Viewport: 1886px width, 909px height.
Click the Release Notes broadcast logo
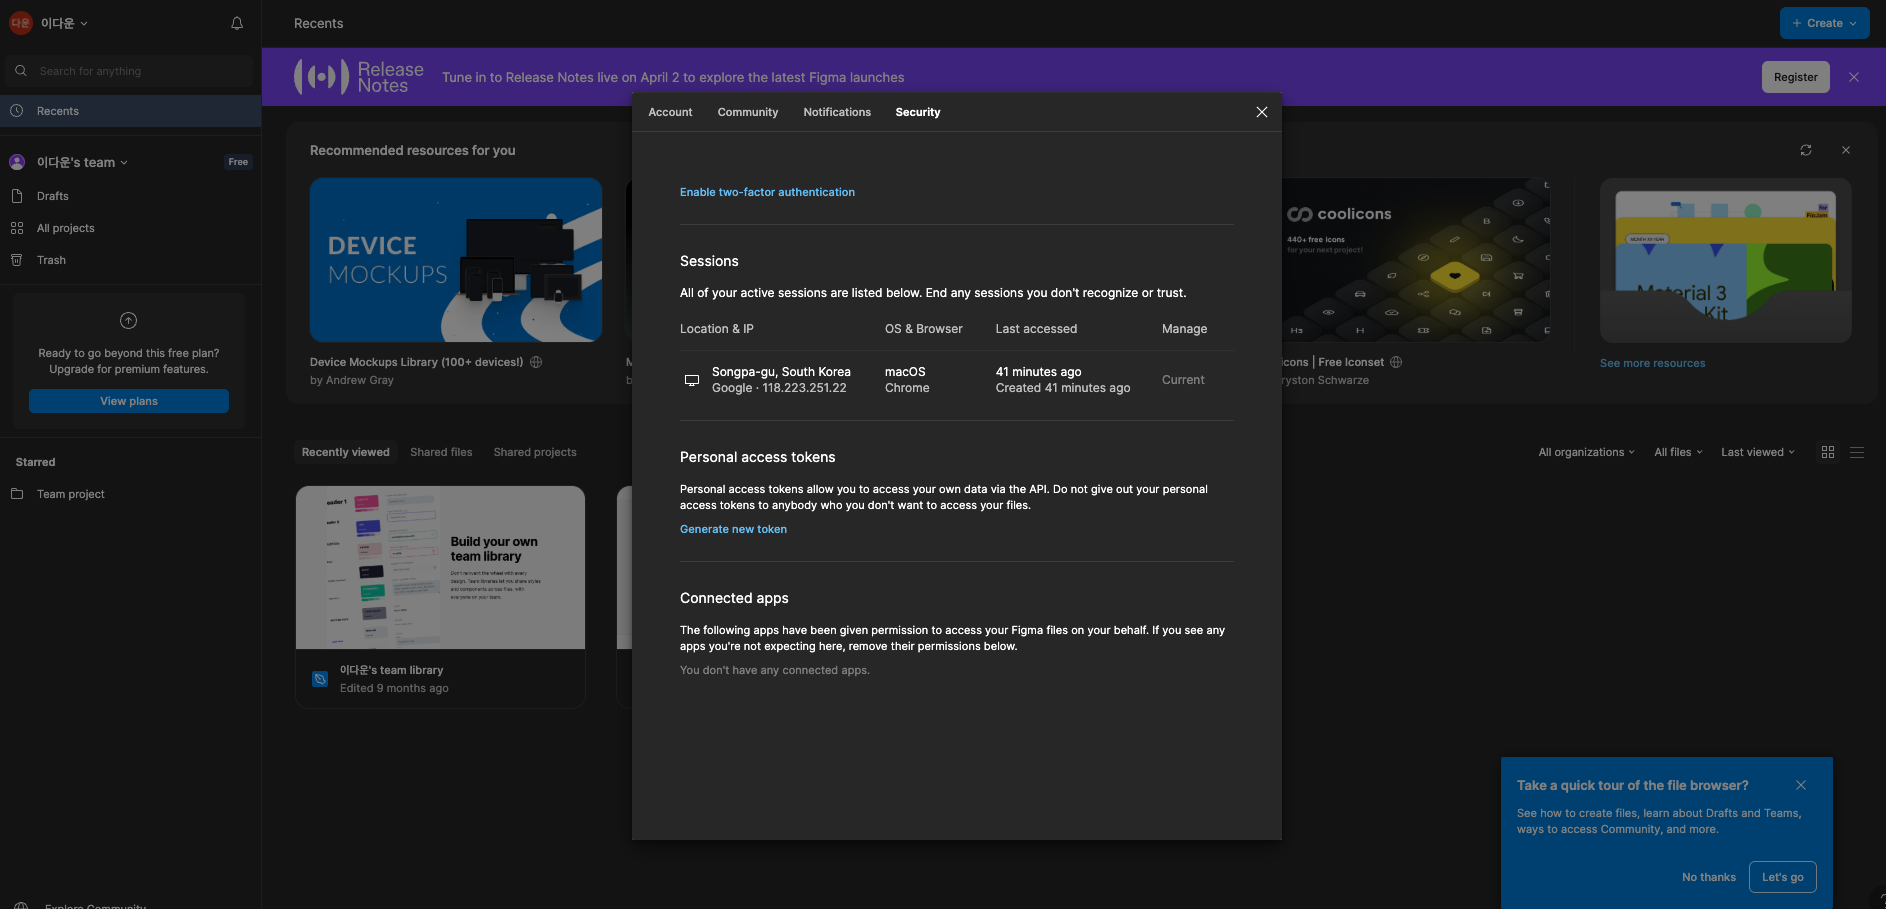[322, 77]
